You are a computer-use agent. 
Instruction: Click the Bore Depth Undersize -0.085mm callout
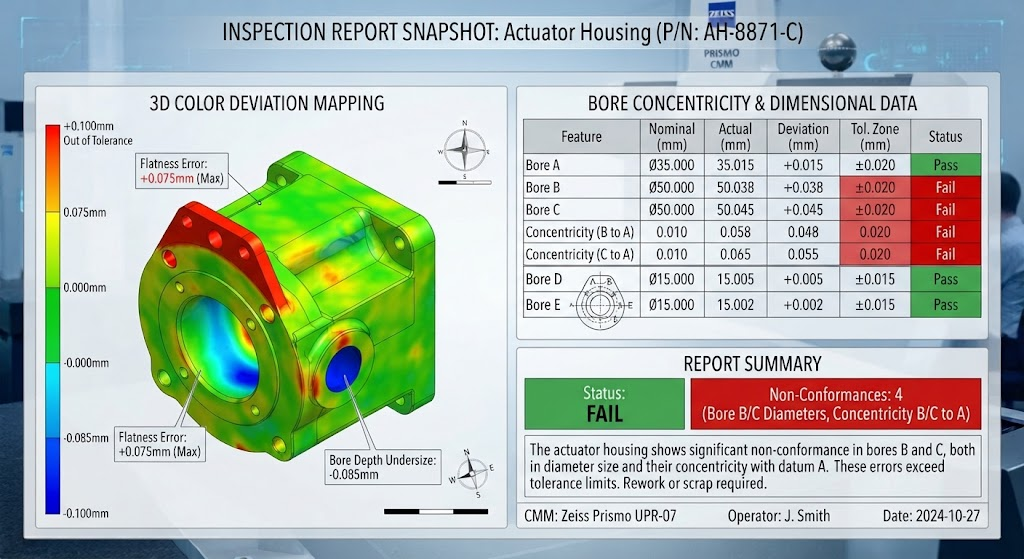point(383,466)
